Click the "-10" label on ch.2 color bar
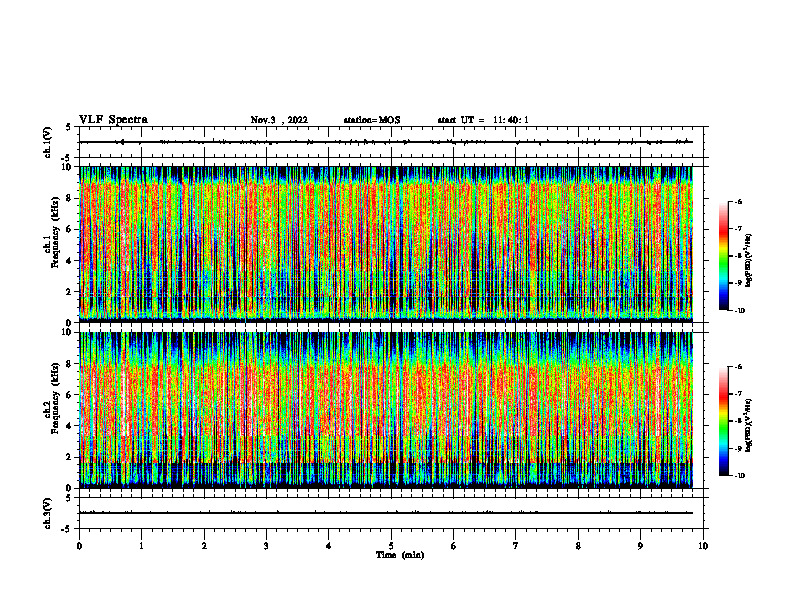The width and height of the screenshot is (792, 612). (738, 476)
